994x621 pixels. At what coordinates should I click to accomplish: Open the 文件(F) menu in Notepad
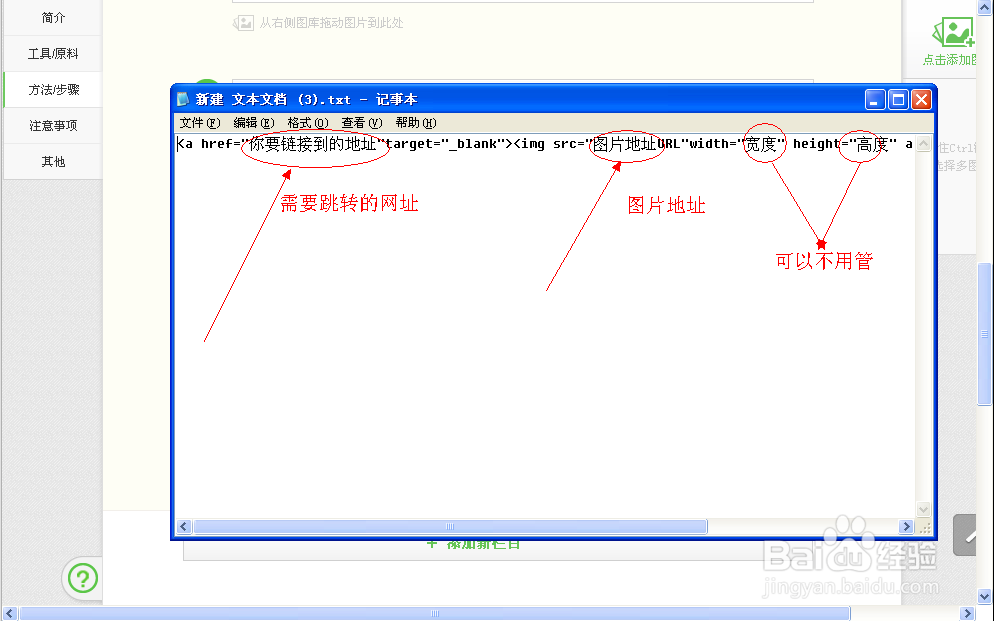(x=200, y=123)
